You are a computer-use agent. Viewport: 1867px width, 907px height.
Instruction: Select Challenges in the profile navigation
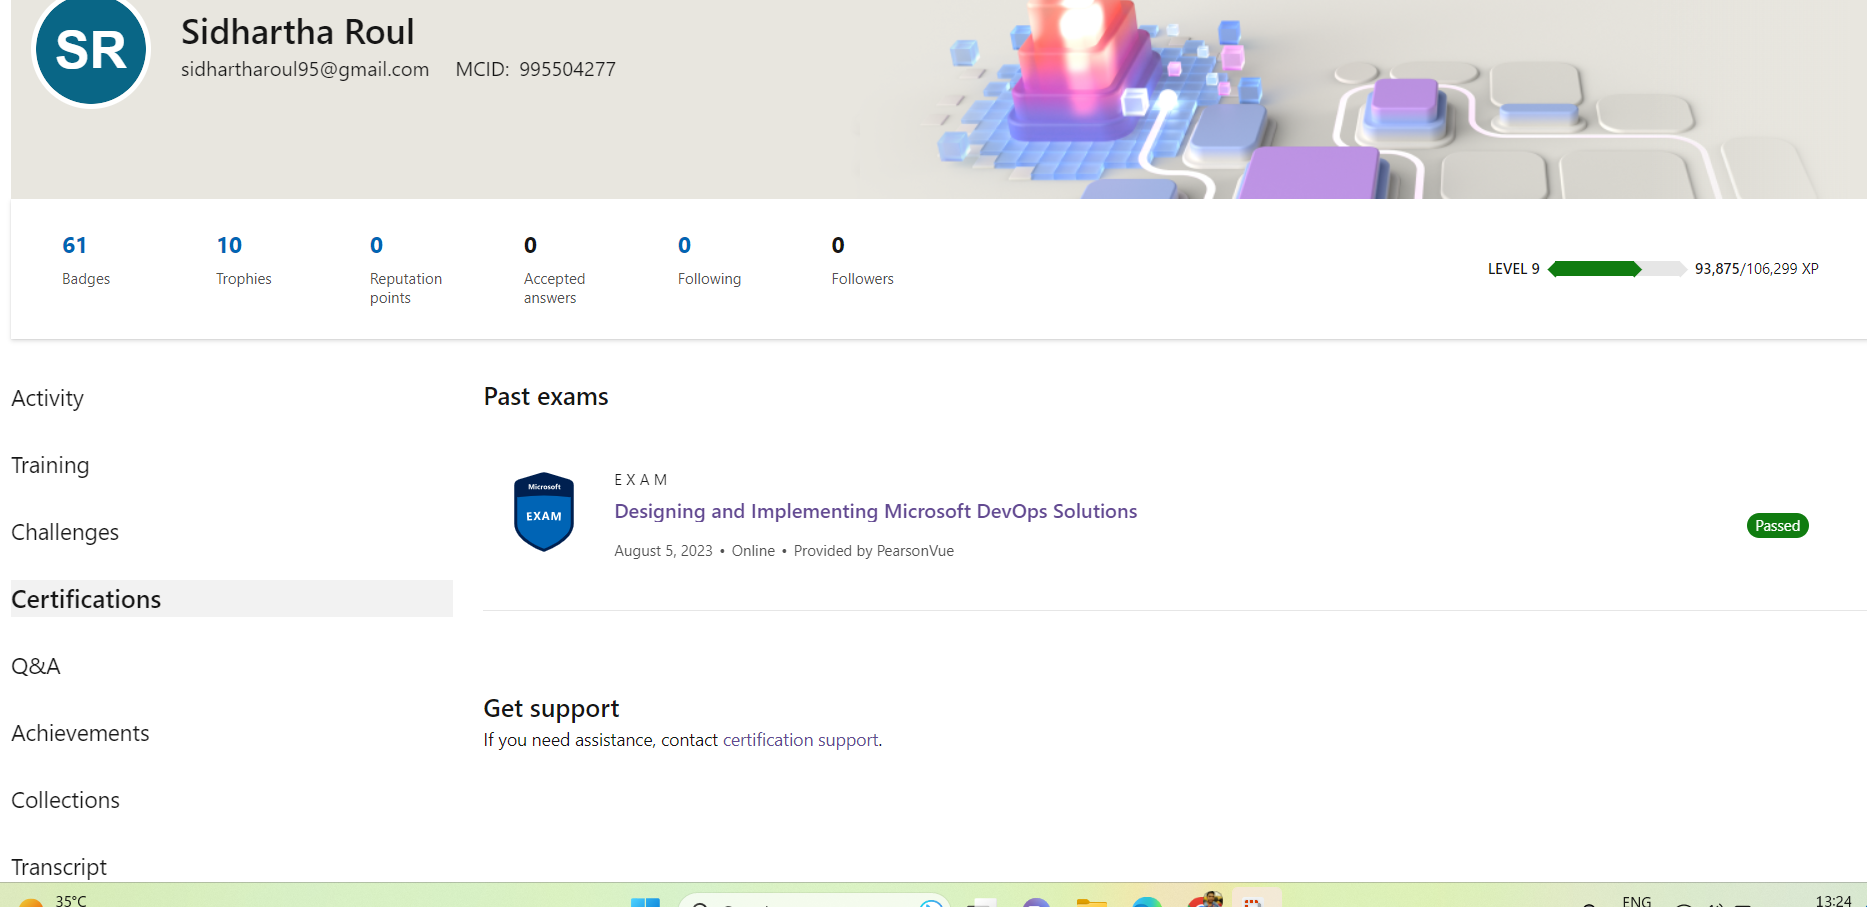(x=65, y=532)
